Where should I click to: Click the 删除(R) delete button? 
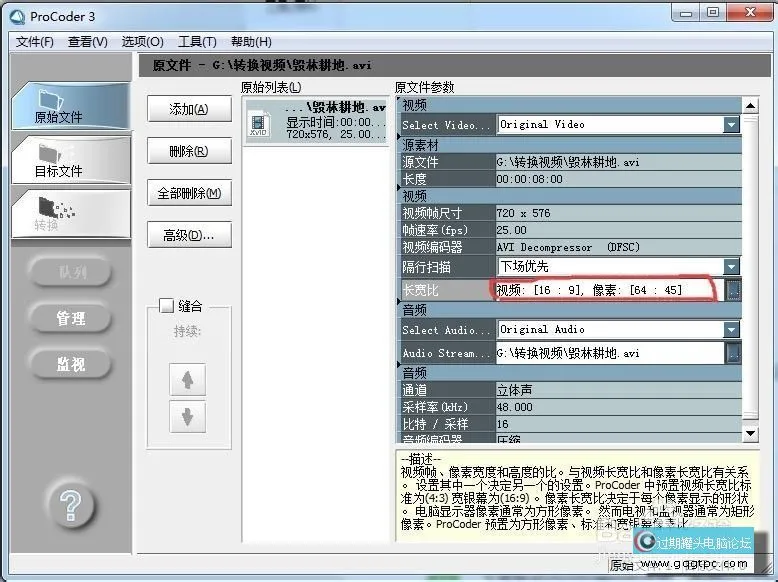(189, 151)
